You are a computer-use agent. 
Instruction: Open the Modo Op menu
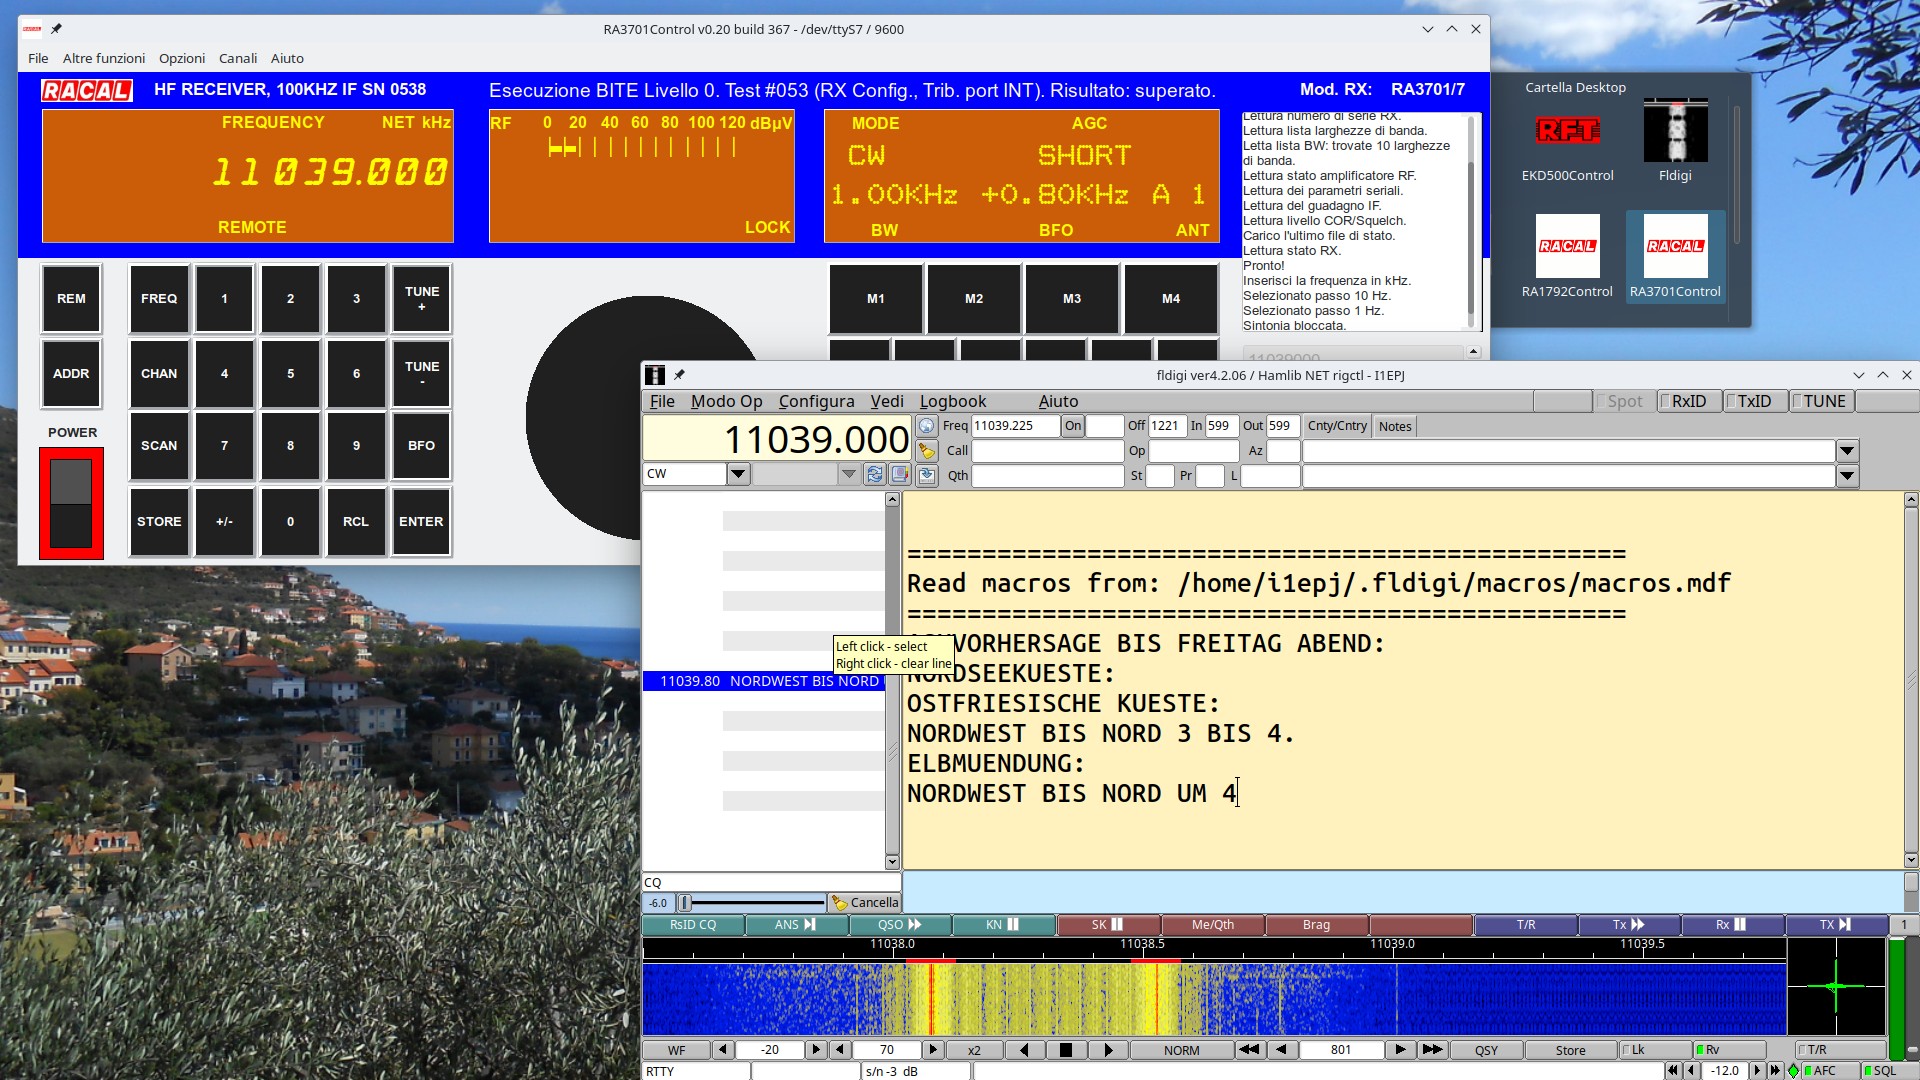click(726, 401)
